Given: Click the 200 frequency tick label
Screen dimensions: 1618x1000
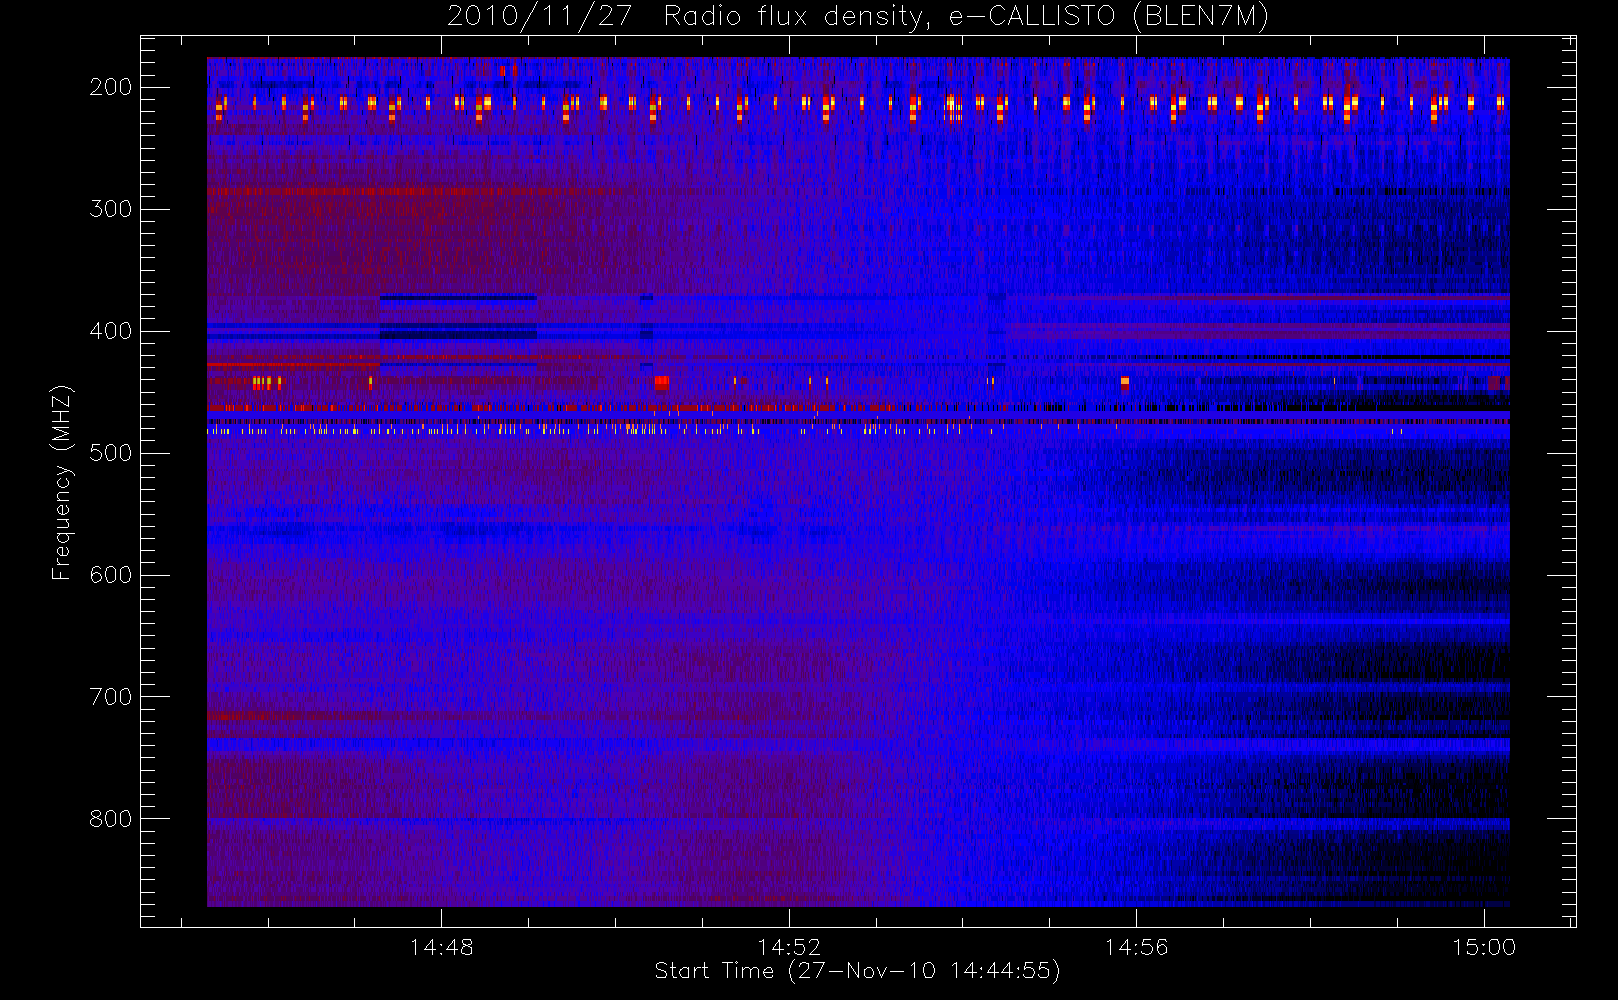Looking at the screenshot, I should [110, 87].
